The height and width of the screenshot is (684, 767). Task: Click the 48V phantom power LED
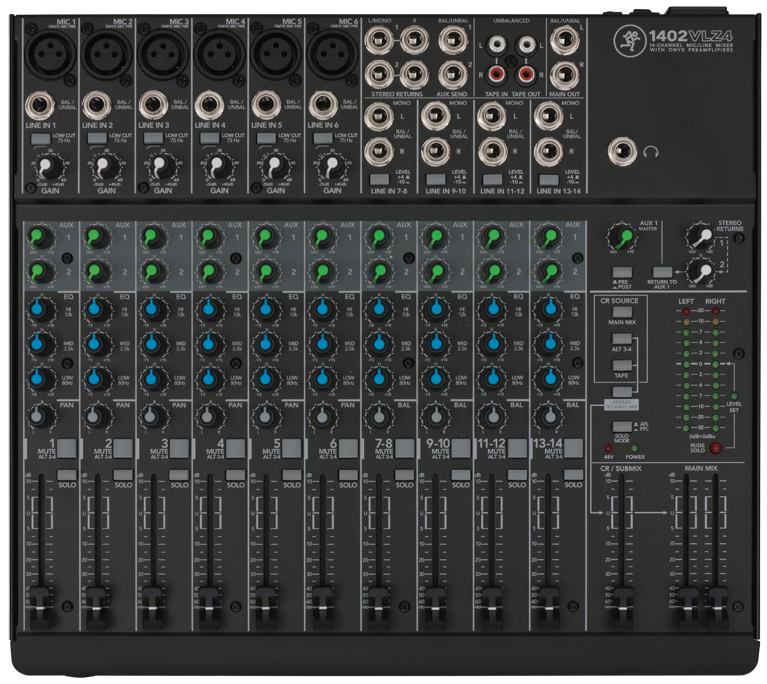pos(609,448)
